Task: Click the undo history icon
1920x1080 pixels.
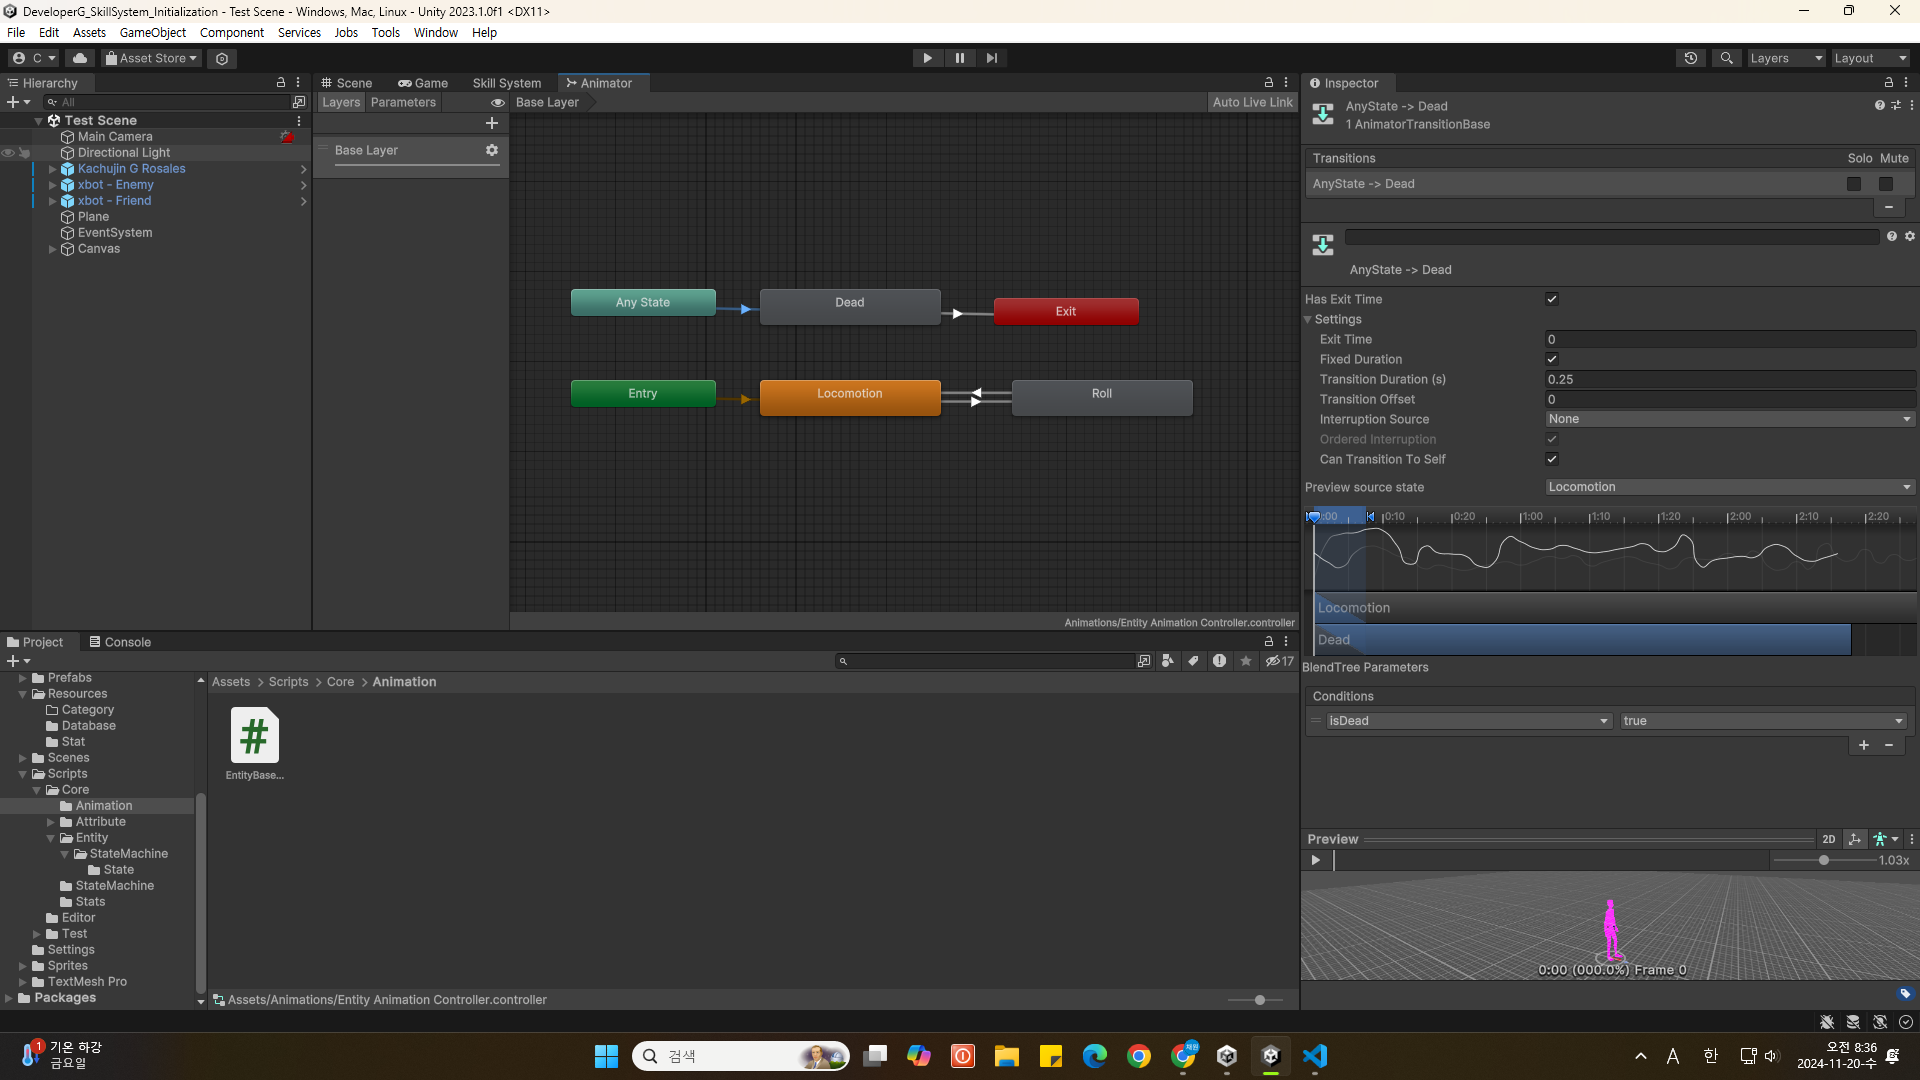Action: (x=1691, y=58)
